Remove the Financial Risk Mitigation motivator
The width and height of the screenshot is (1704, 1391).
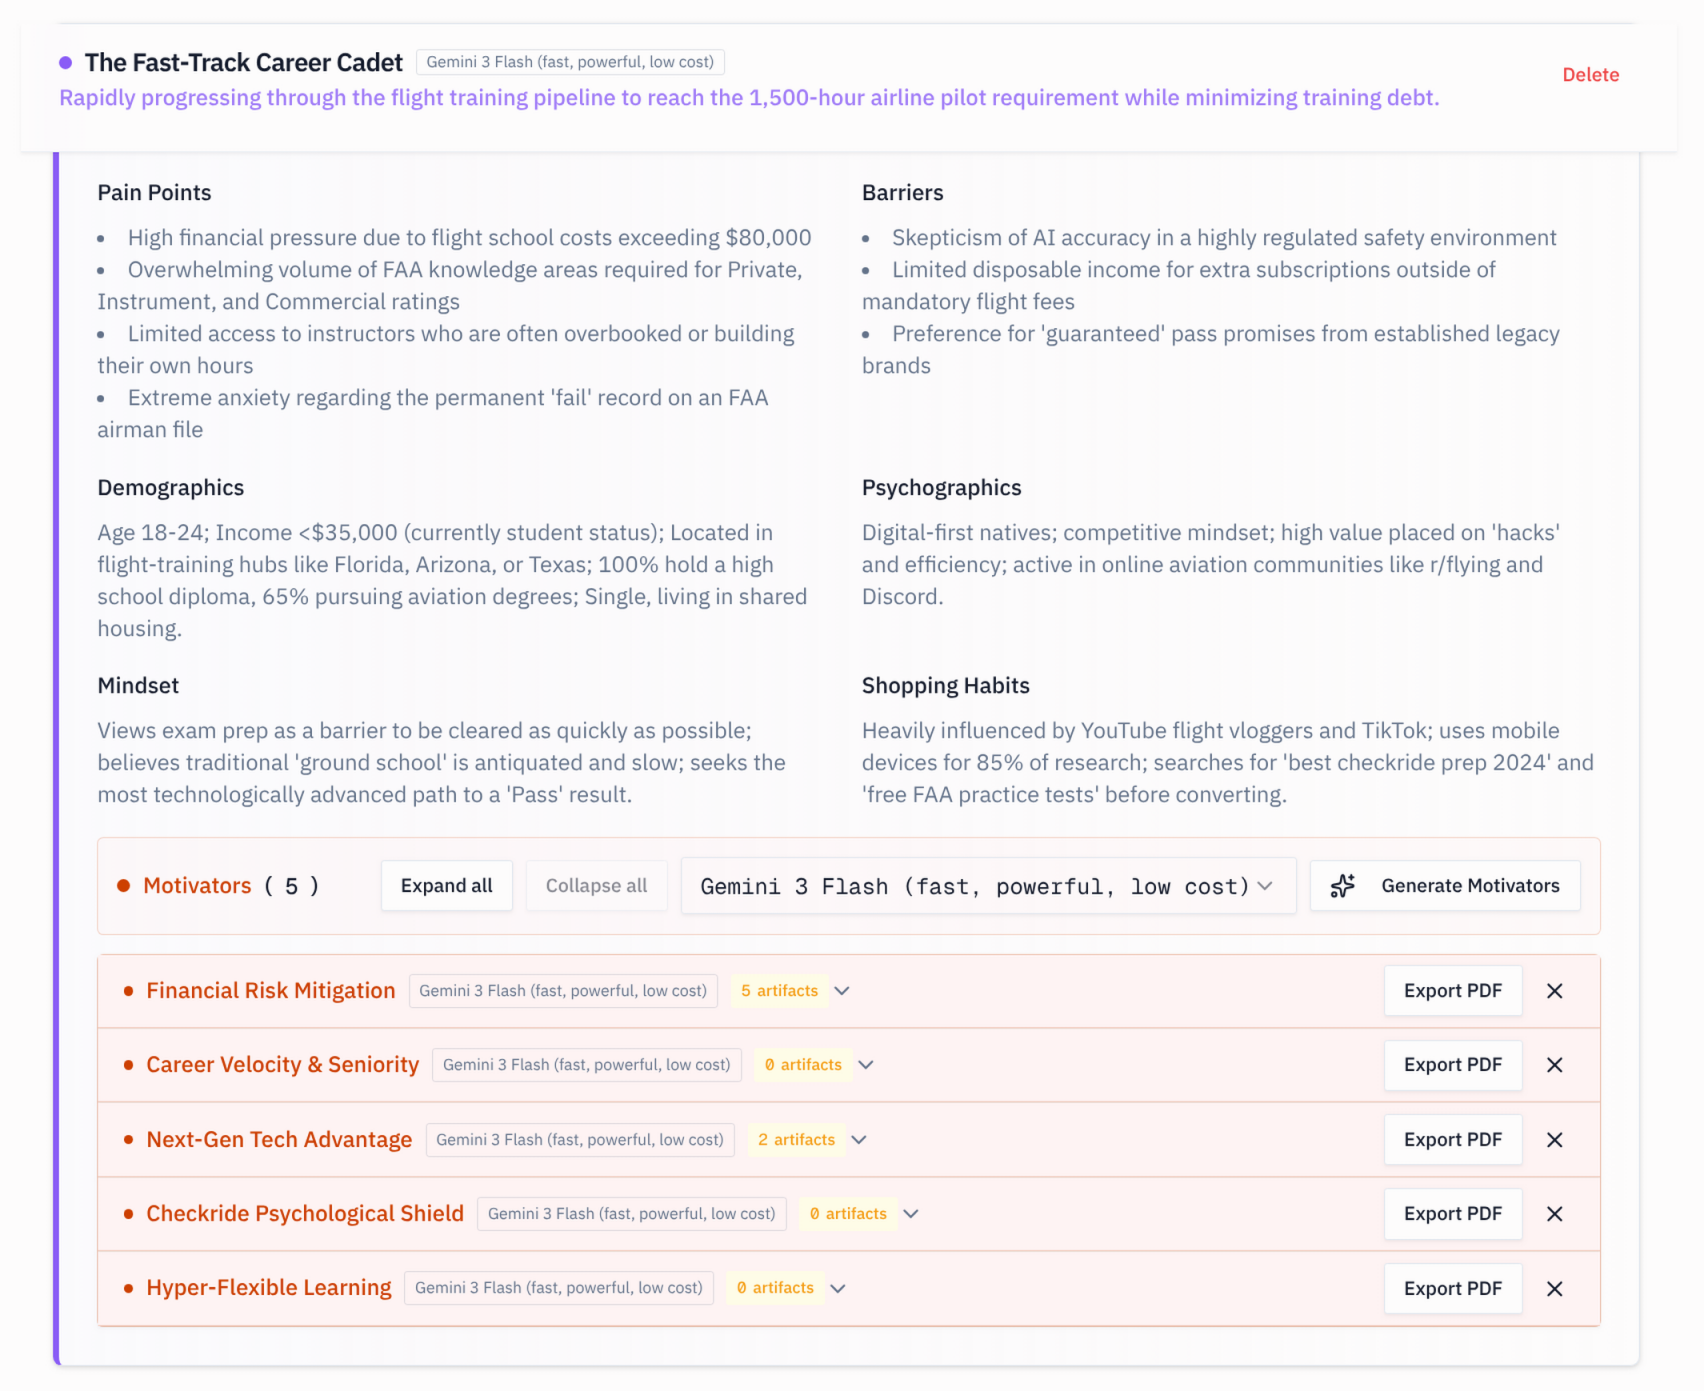1555,991
